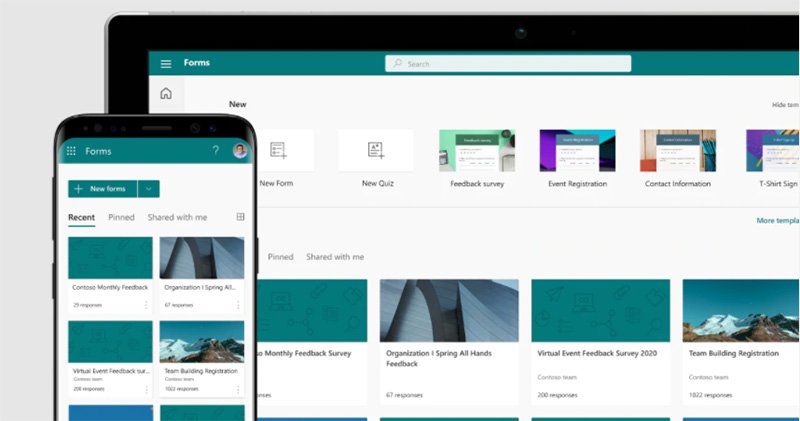800x421 pixels.
Task: Click Hide templates on the tablet
Action: pyautogui.click(x=785, y=105)
